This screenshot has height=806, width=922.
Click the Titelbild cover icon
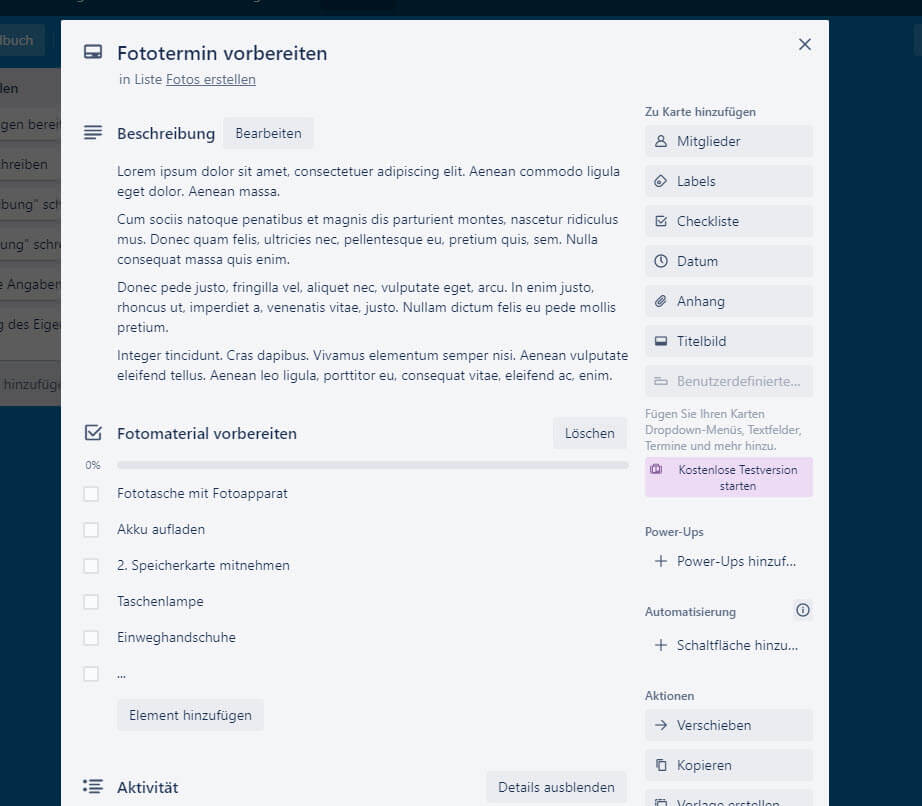click(x=660, y=341)
